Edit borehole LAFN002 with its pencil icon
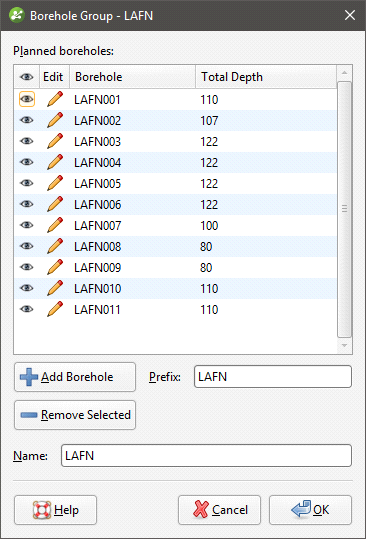This screenshot has height=539, width=366. [x=55, y=120]
